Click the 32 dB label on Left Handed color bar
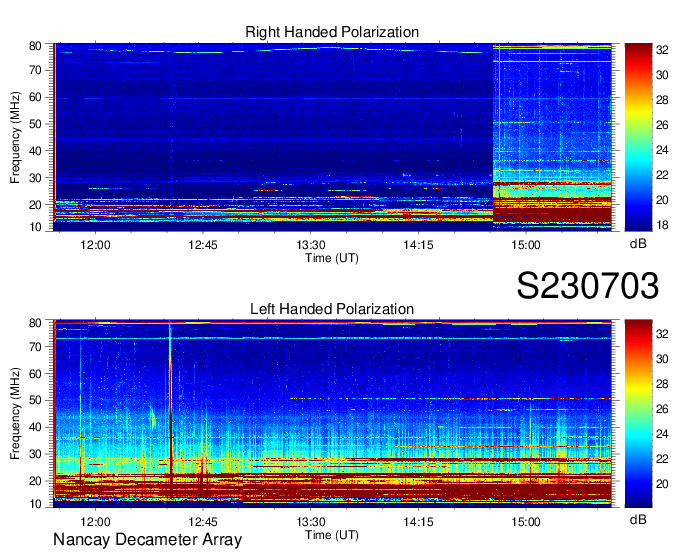 [x=662, y=334]
